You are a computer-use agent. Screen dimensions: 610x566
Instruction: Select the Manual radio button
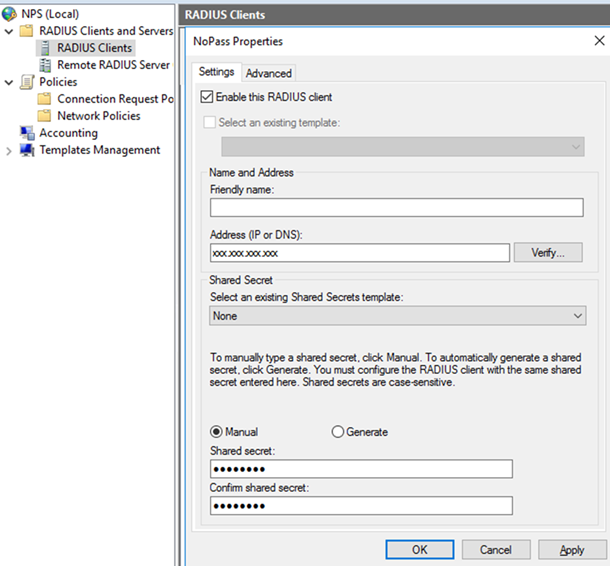pos(216,432)
